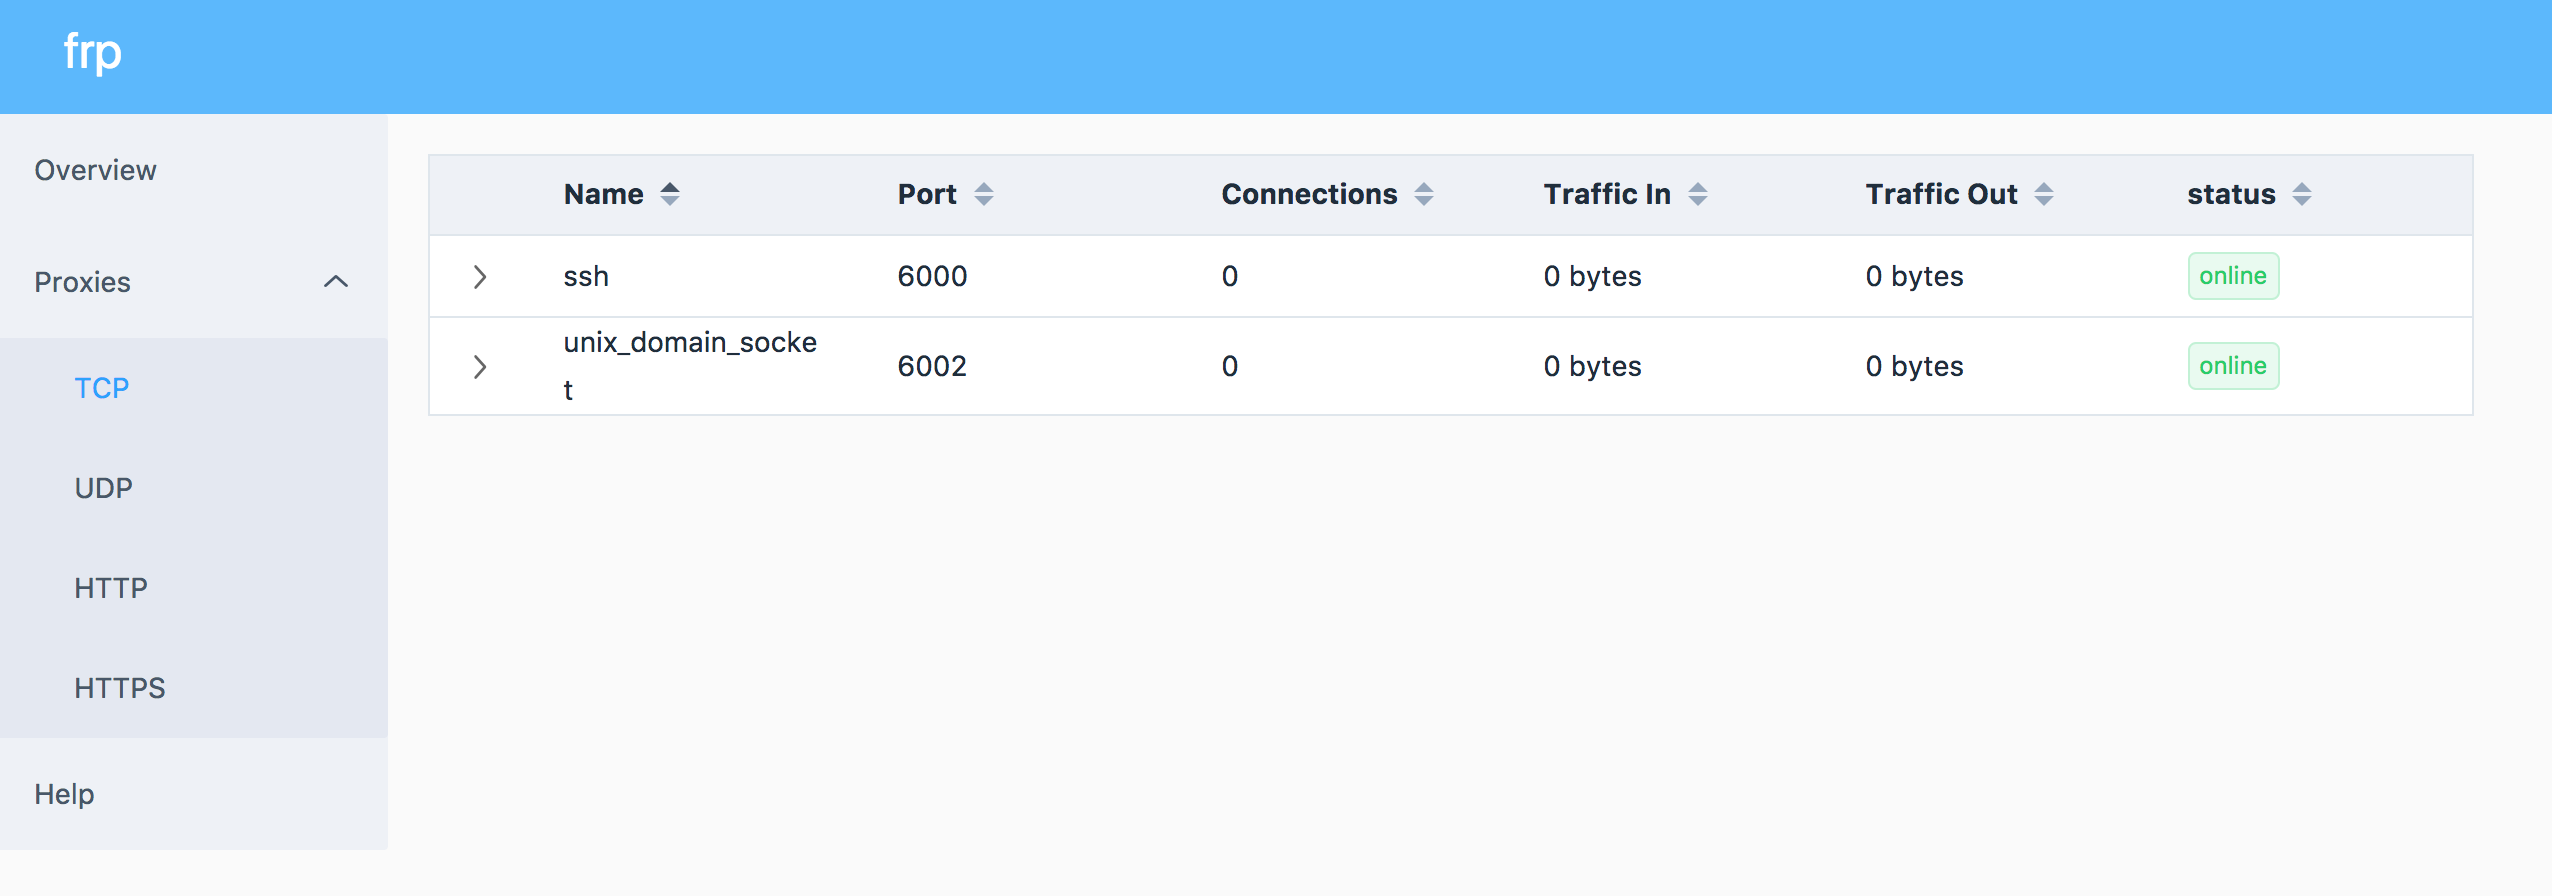Sort by Connections using its arrow icon
Viewport: 2552px width, 896px height.
(1424, 194)
